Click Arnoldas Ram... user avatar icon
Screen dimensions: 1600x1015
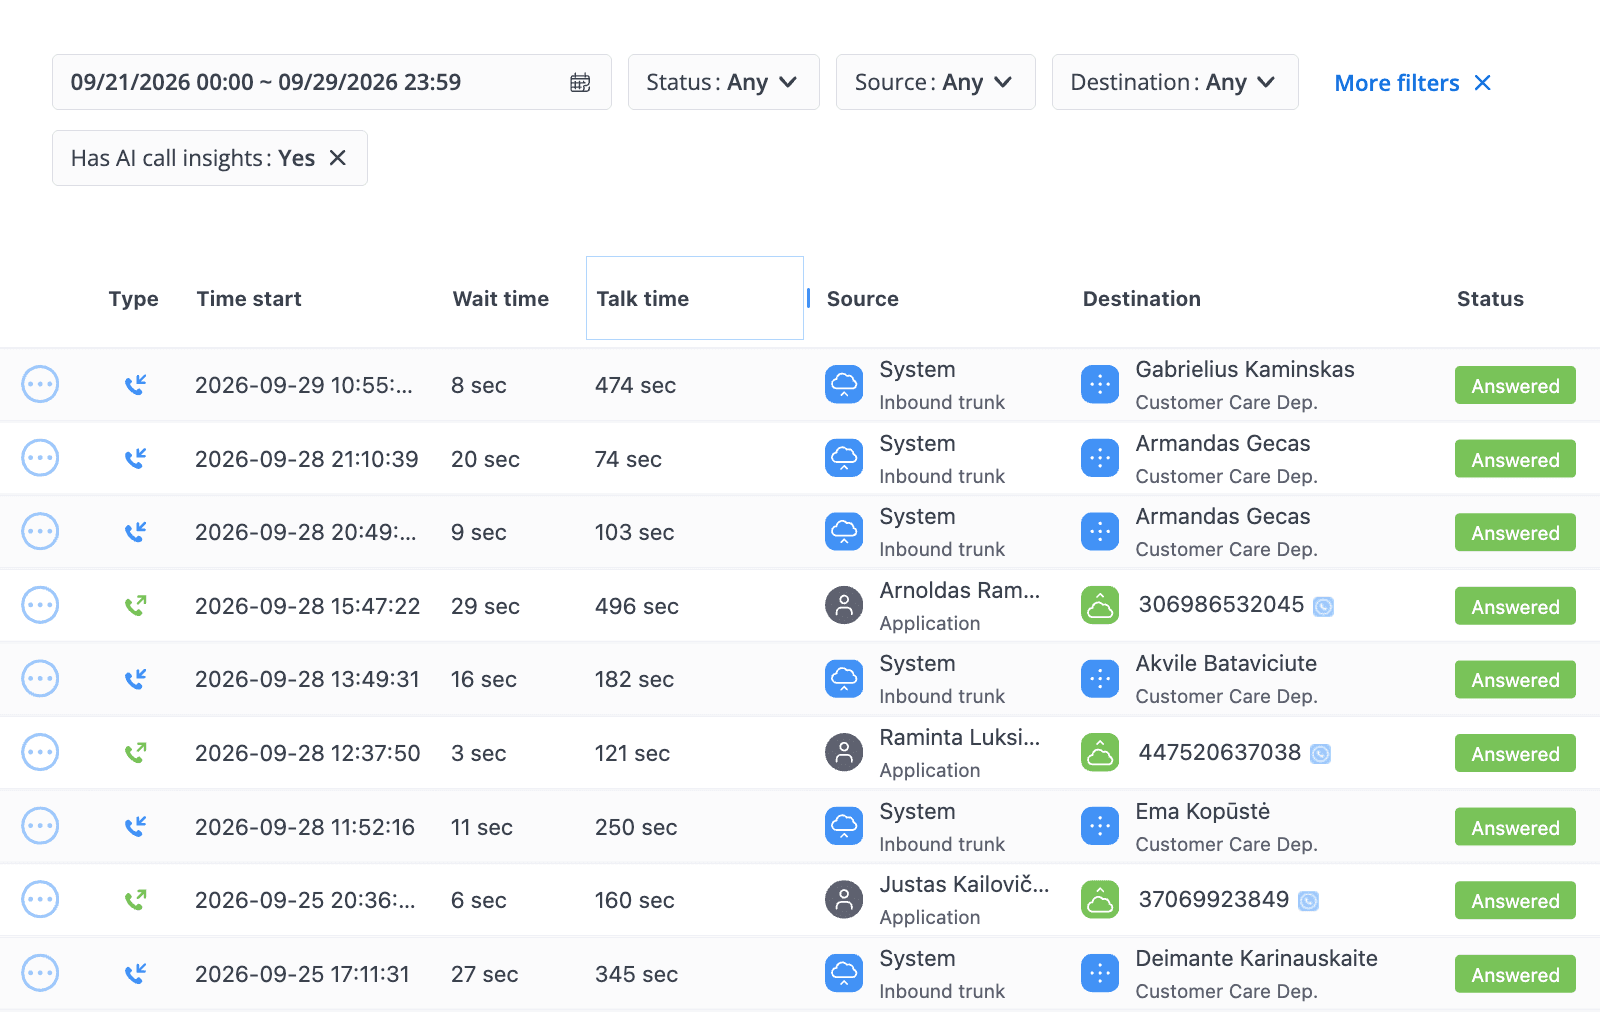point(844,605)
